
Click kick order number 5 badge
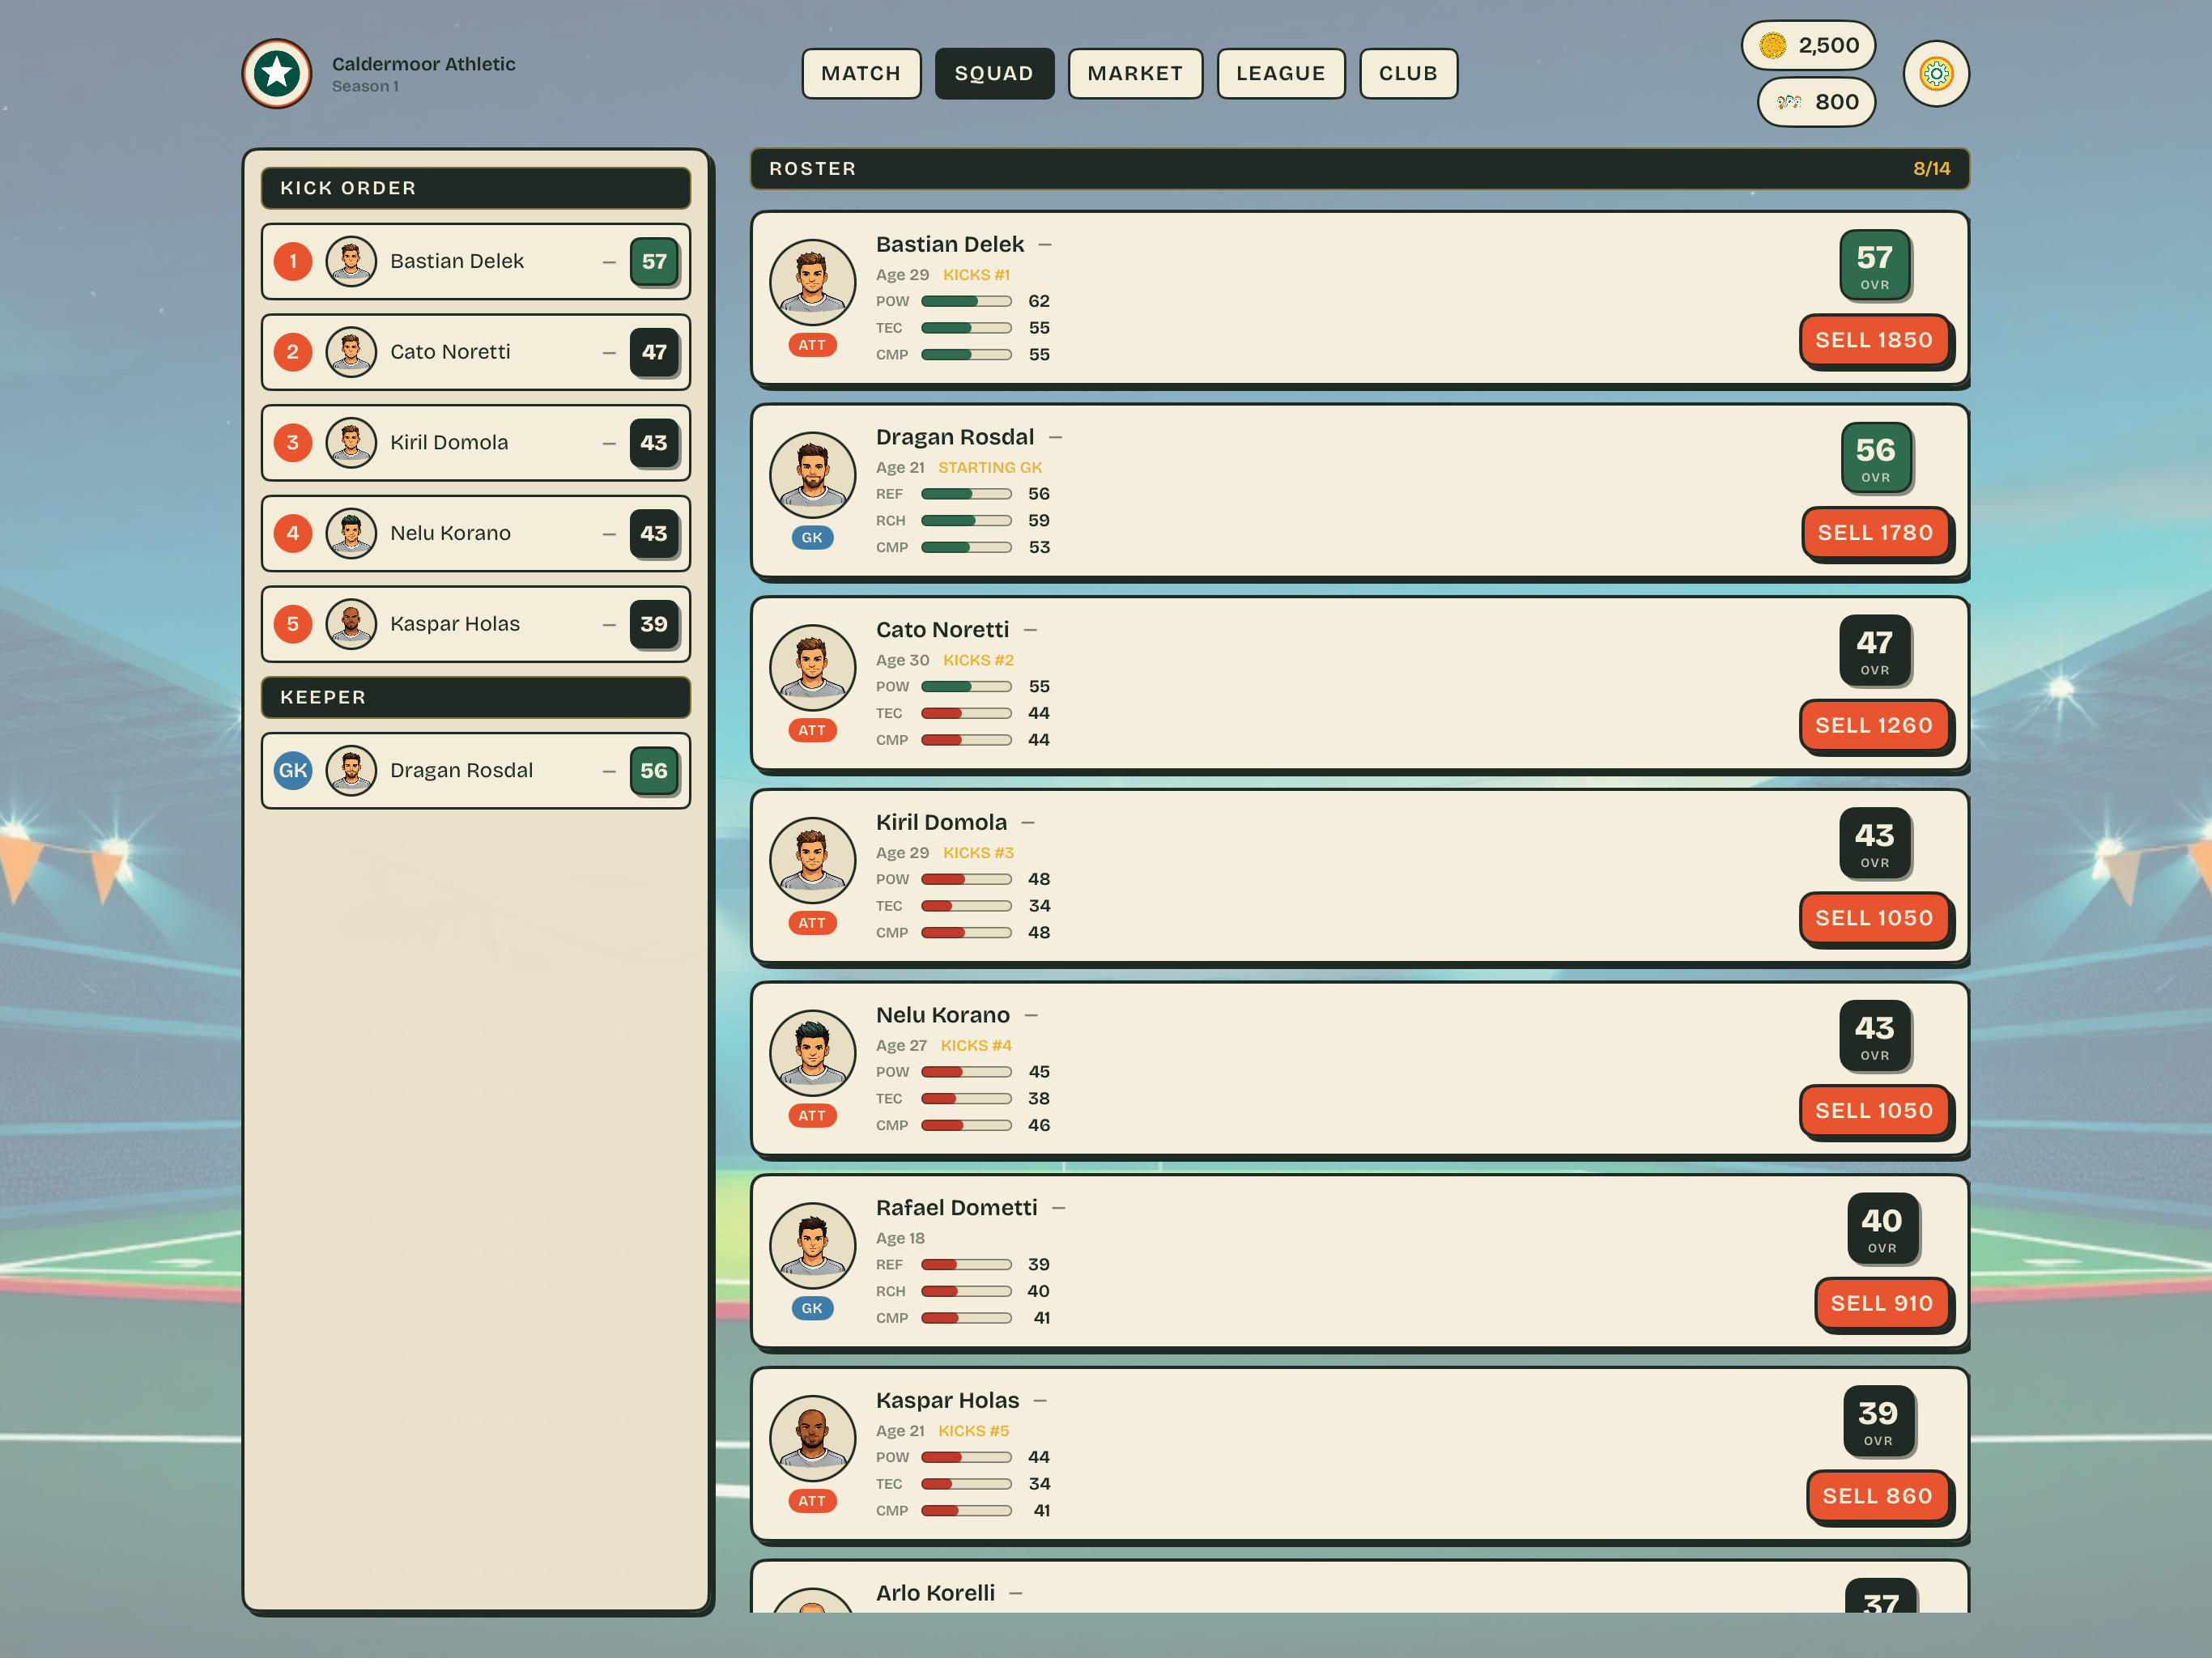[x=293, y=624]
